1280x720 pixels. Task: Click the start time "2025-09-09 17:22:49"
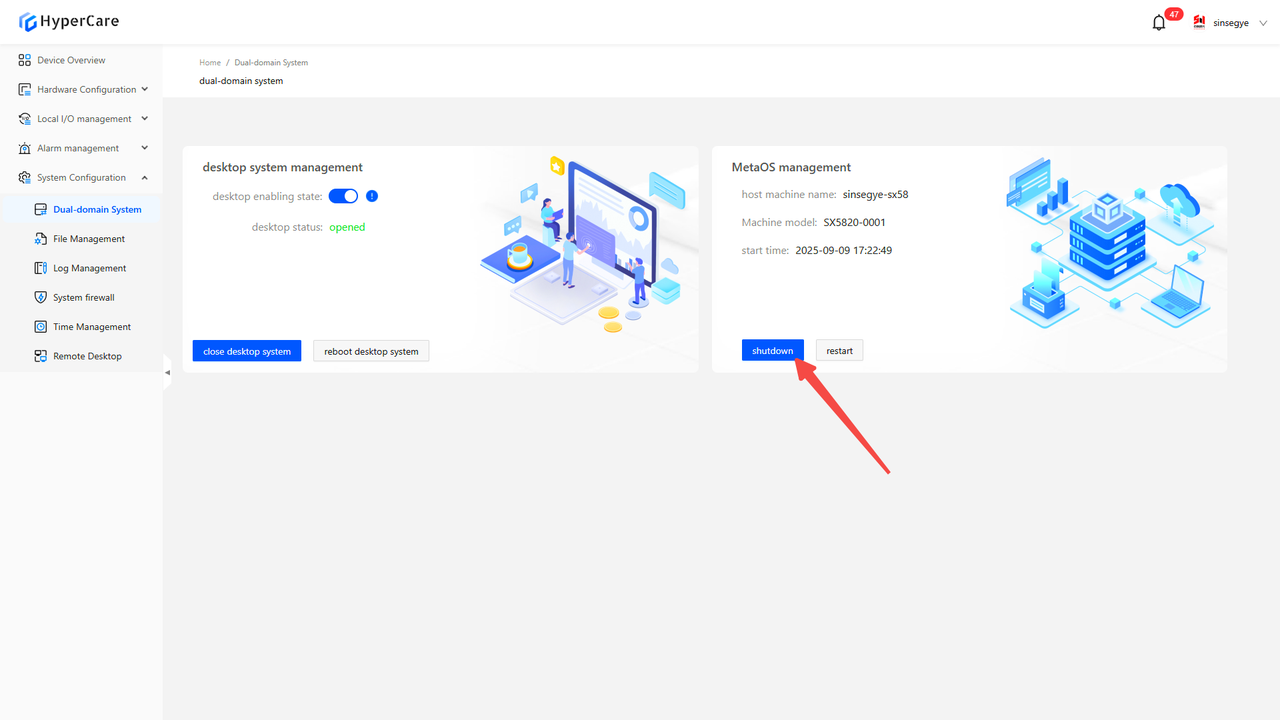[844, 250]
